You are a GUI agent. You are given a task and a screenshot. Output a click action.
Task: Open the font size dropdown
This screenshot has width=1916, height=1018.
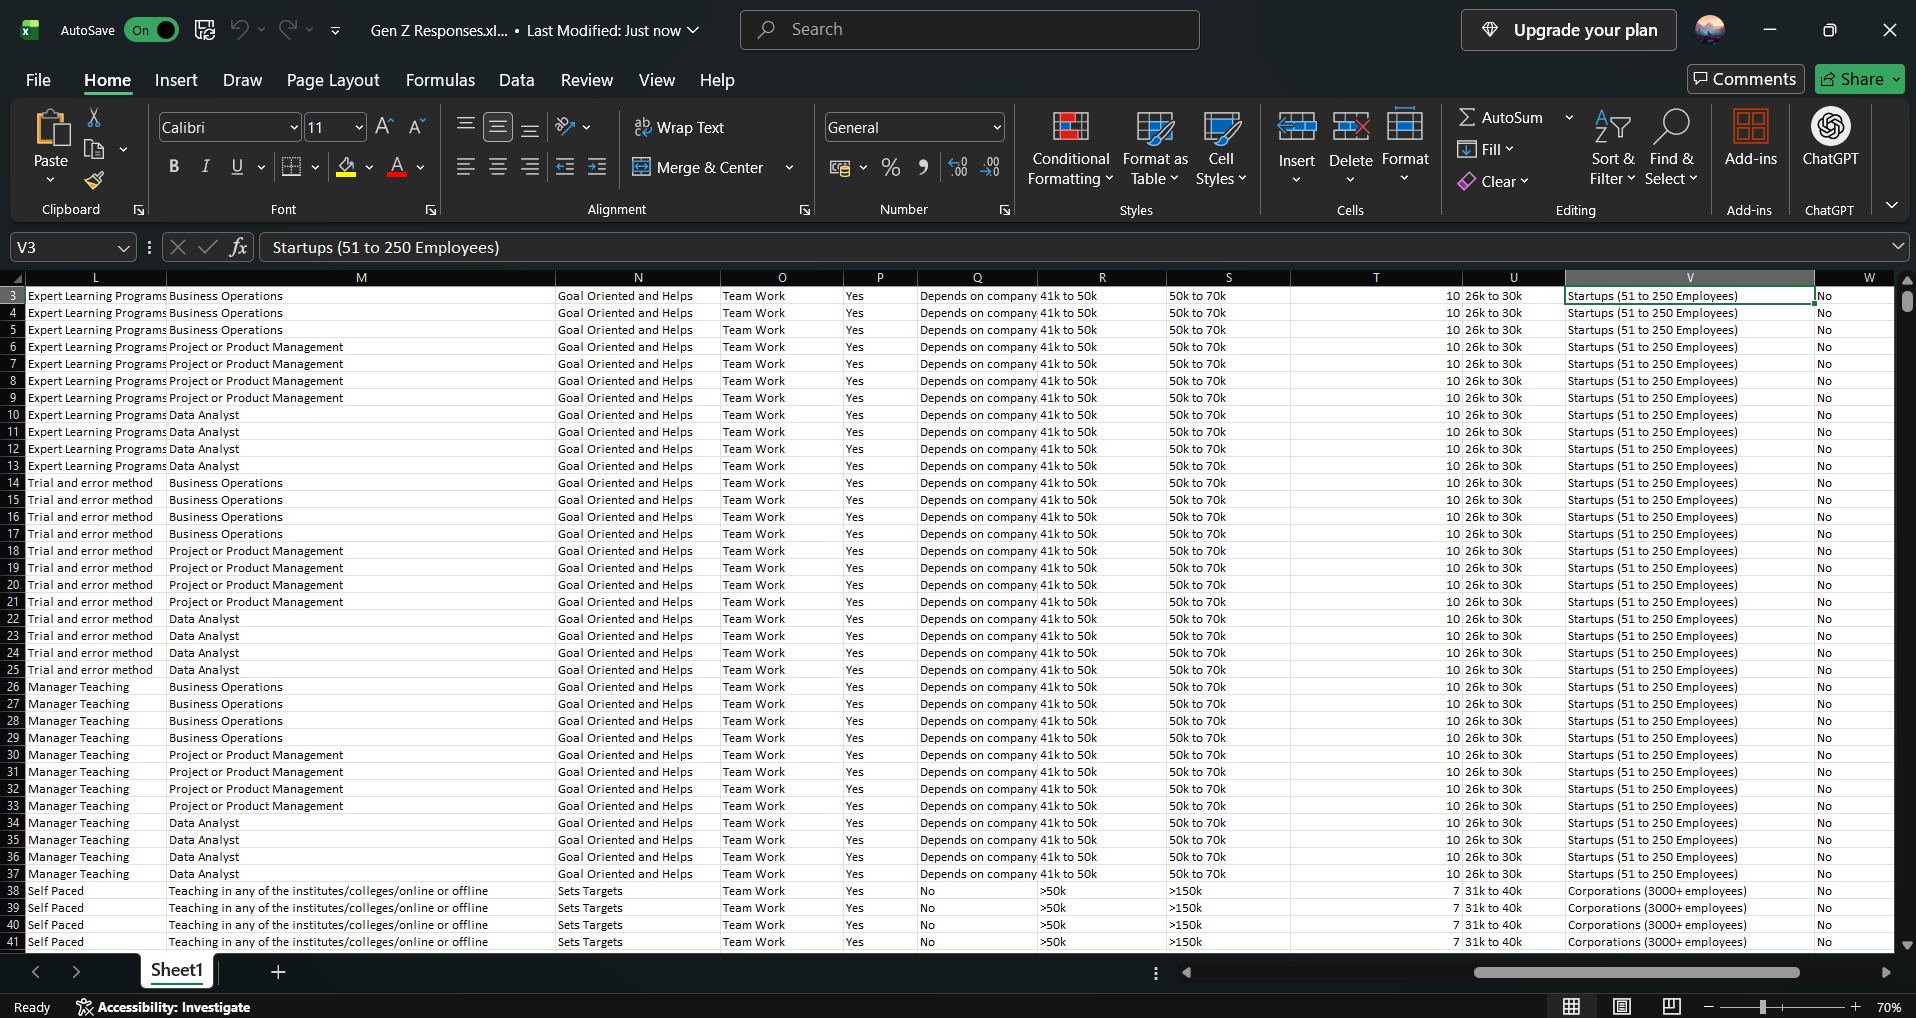(359, 127)
